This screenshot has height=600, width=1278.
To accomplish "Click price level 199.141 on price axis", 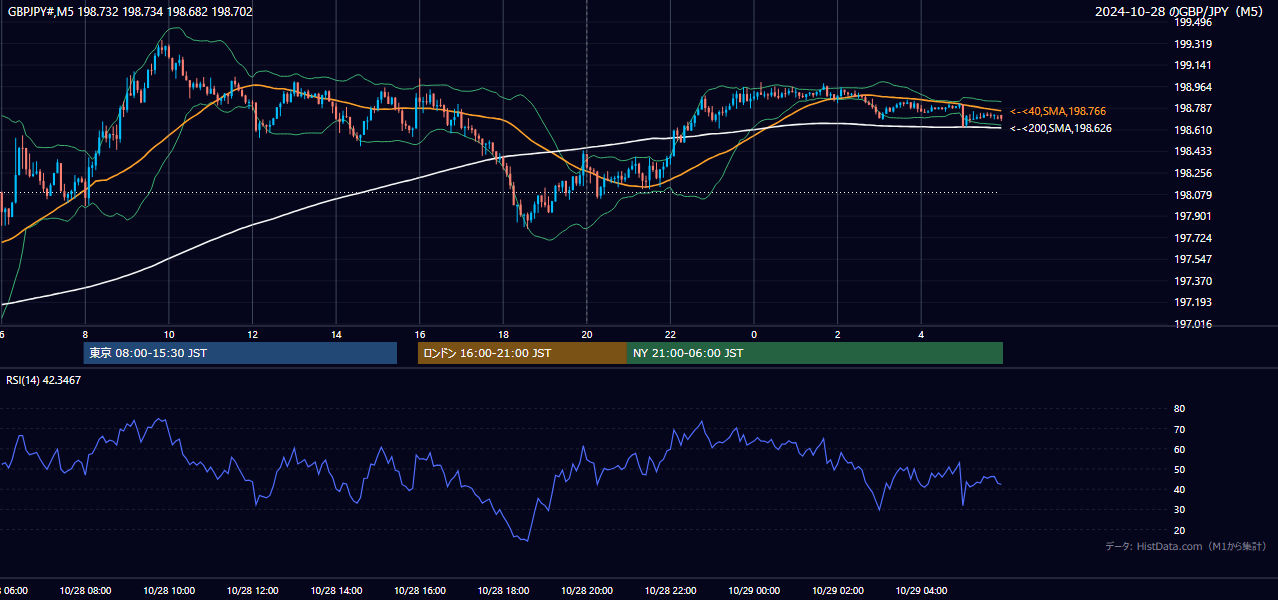I will point(1193,65).
